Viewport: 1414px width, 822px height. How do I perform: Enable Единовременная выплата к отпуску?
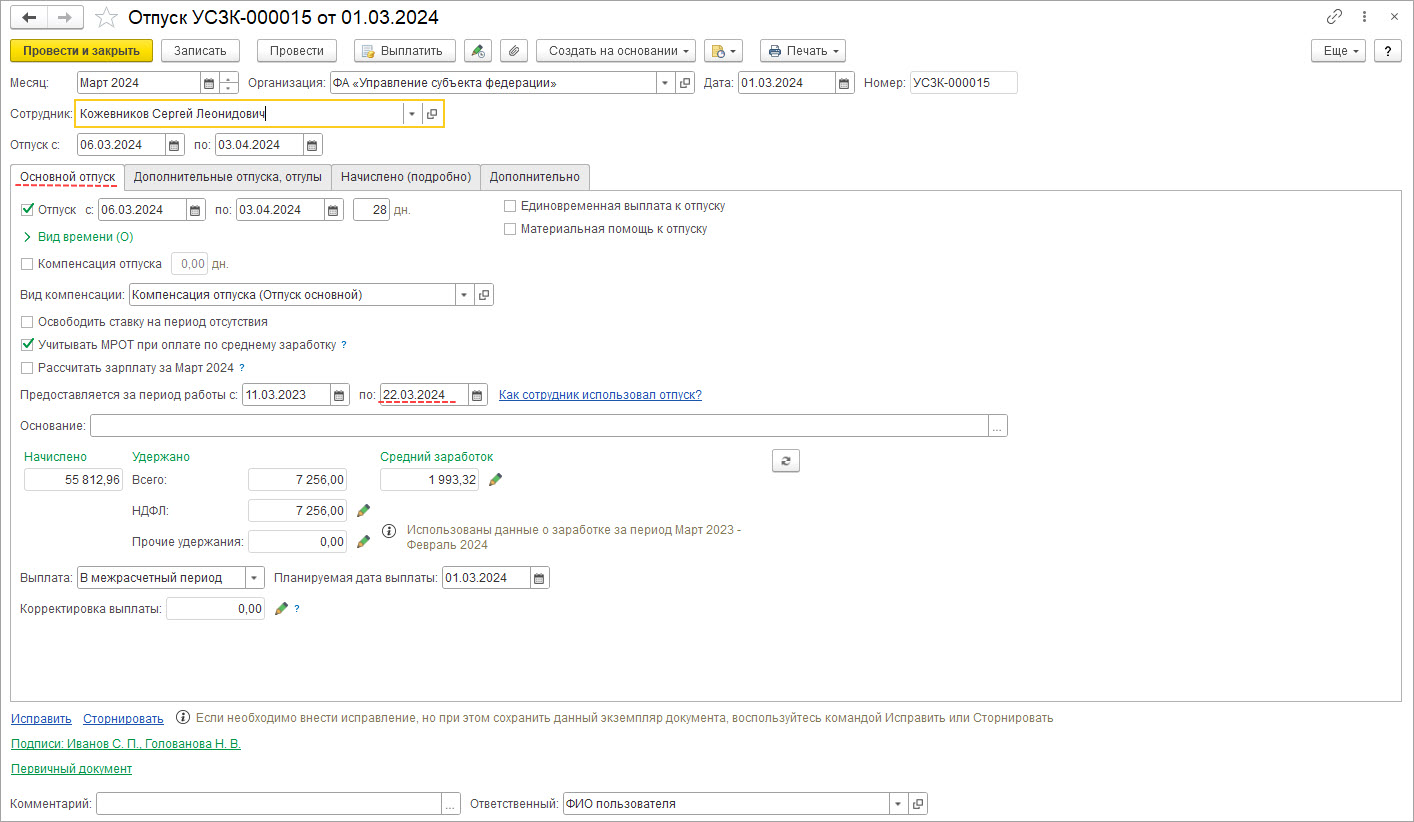pos(510,206)
